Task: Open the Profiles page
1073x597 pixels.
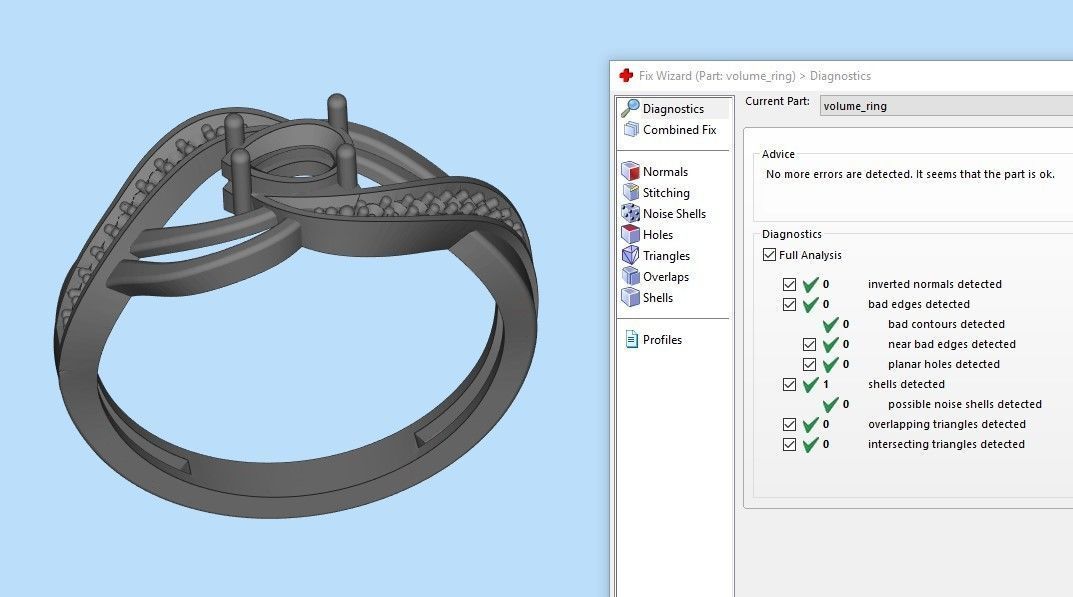Action: 662,340
